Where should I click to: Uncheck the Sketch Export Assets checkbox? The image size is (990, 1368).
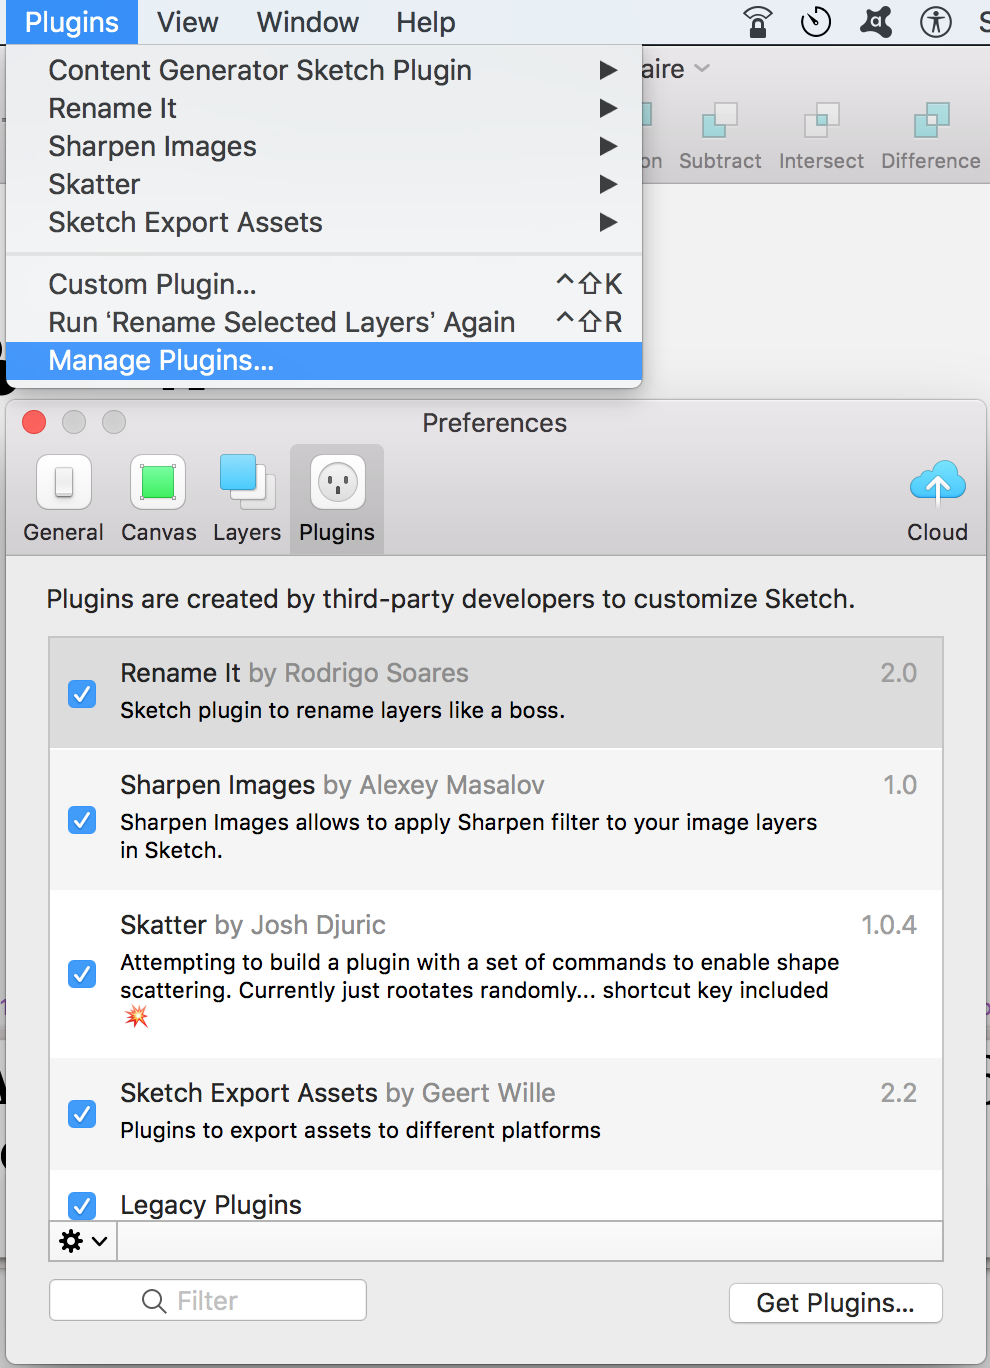[82, 1113]
